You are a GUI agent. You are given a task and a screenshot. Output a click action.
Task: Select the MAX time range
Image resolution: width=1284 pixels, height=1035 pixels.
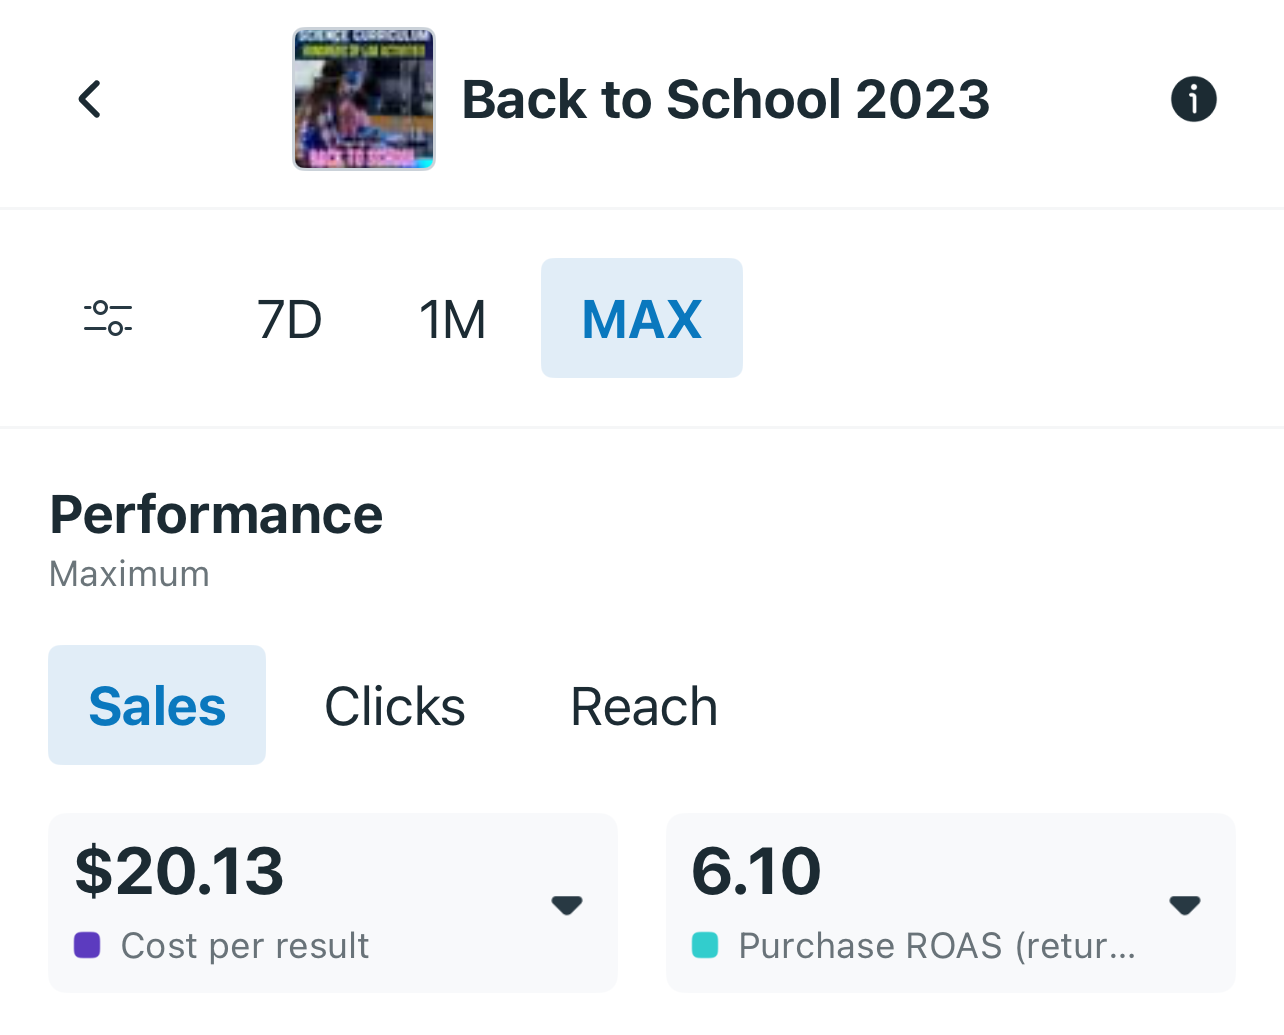point(642,319)
